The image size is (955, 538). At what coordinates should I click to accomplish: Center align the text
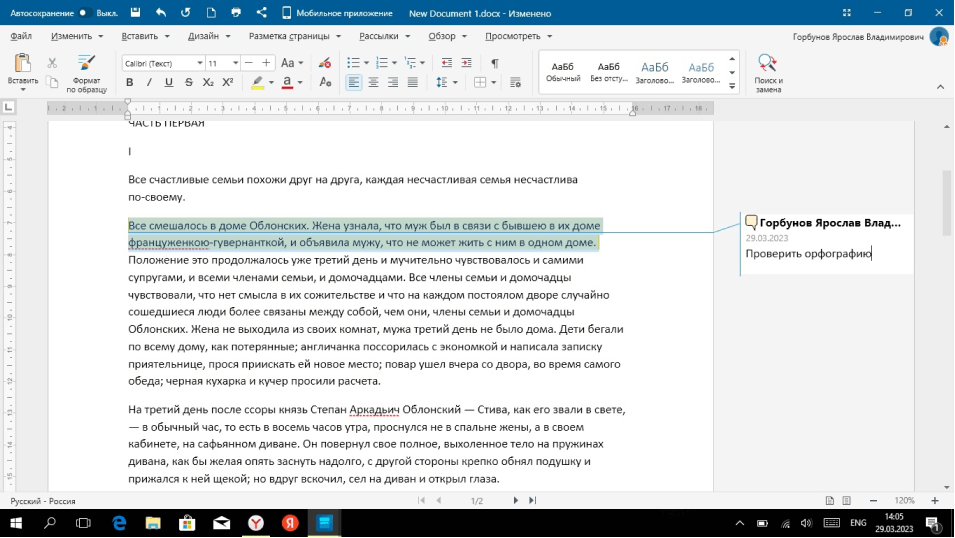[373, 82]
